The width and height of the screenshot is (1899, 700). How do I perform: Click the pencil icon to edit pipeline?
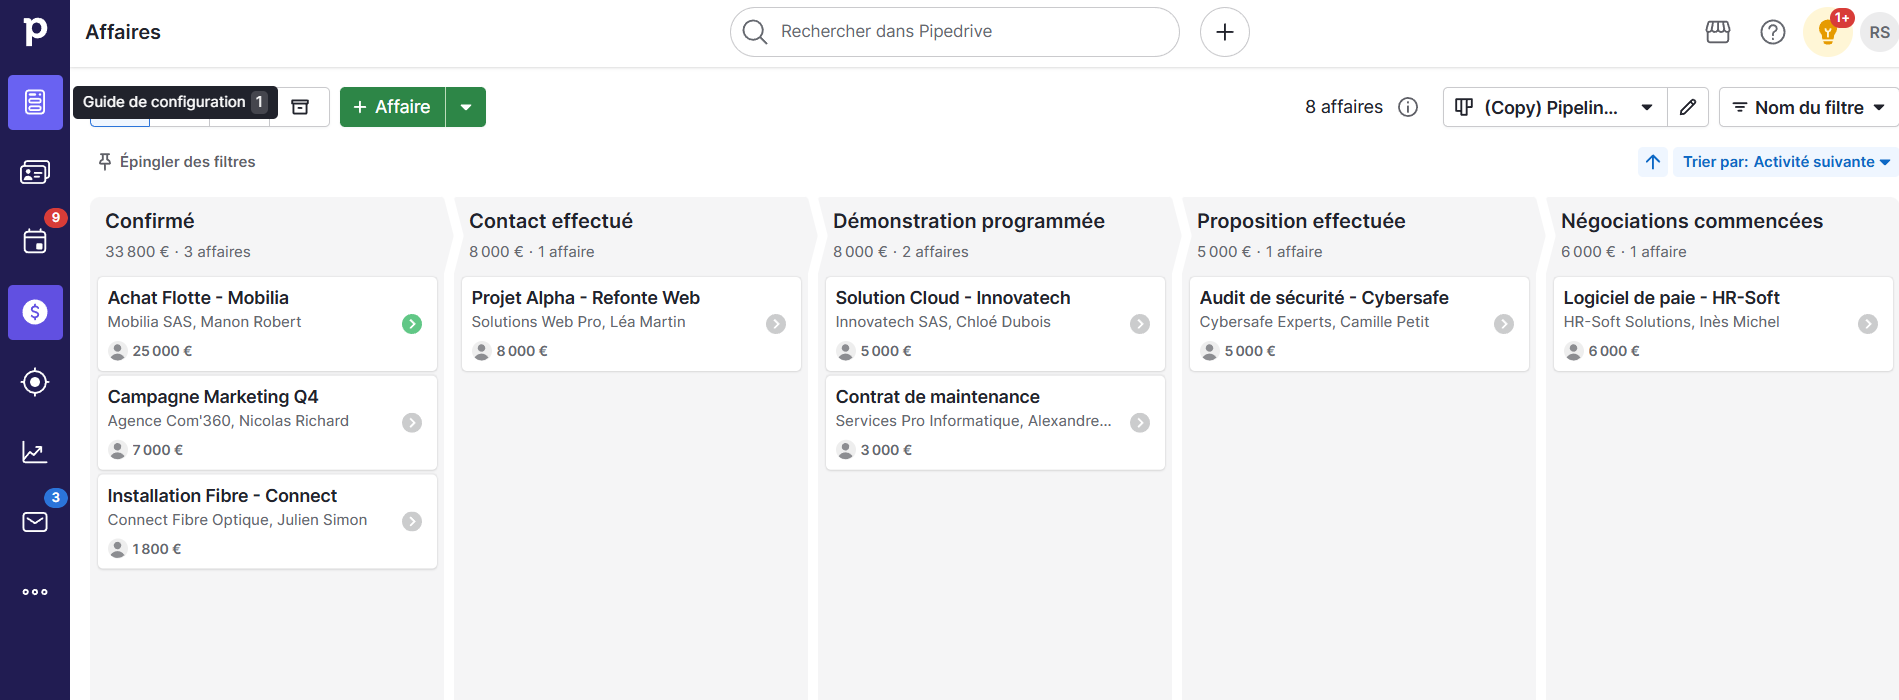tap(1688, 107)
